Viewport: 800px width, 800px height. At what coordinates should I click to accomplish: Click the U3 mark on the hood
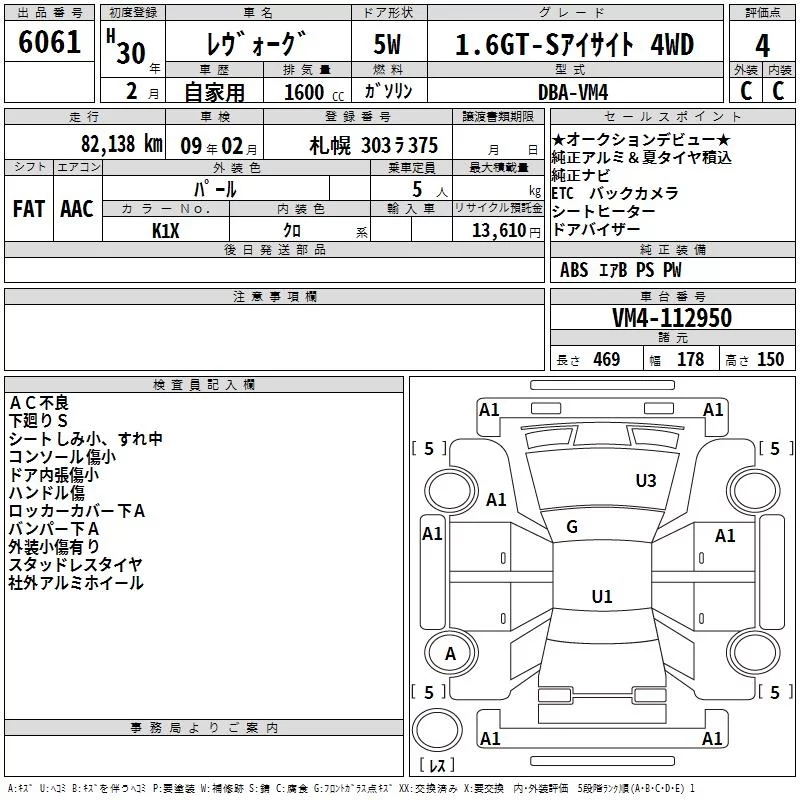(x=646, y=481)
